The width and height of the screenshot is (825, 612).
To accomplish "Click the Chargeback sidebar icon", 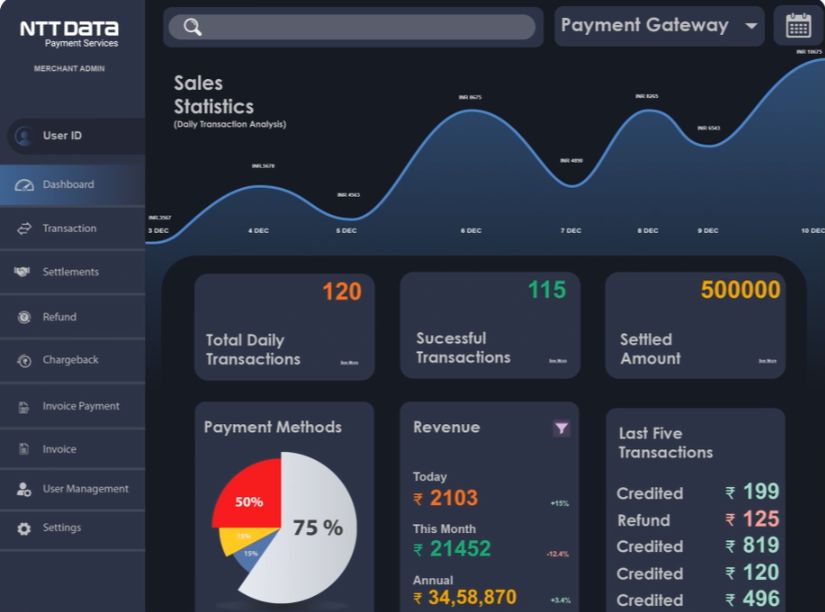I will click(x=24, y=361).
